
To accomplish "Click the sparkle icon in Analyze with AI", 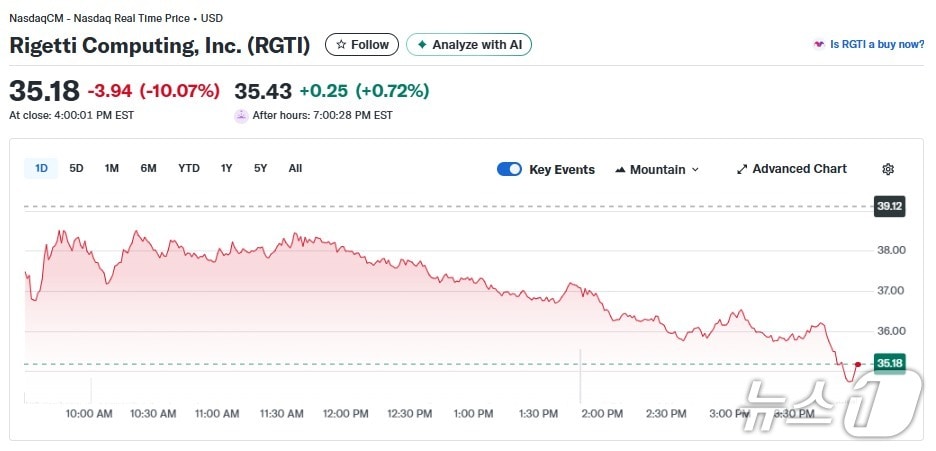I will pos(422,45).
